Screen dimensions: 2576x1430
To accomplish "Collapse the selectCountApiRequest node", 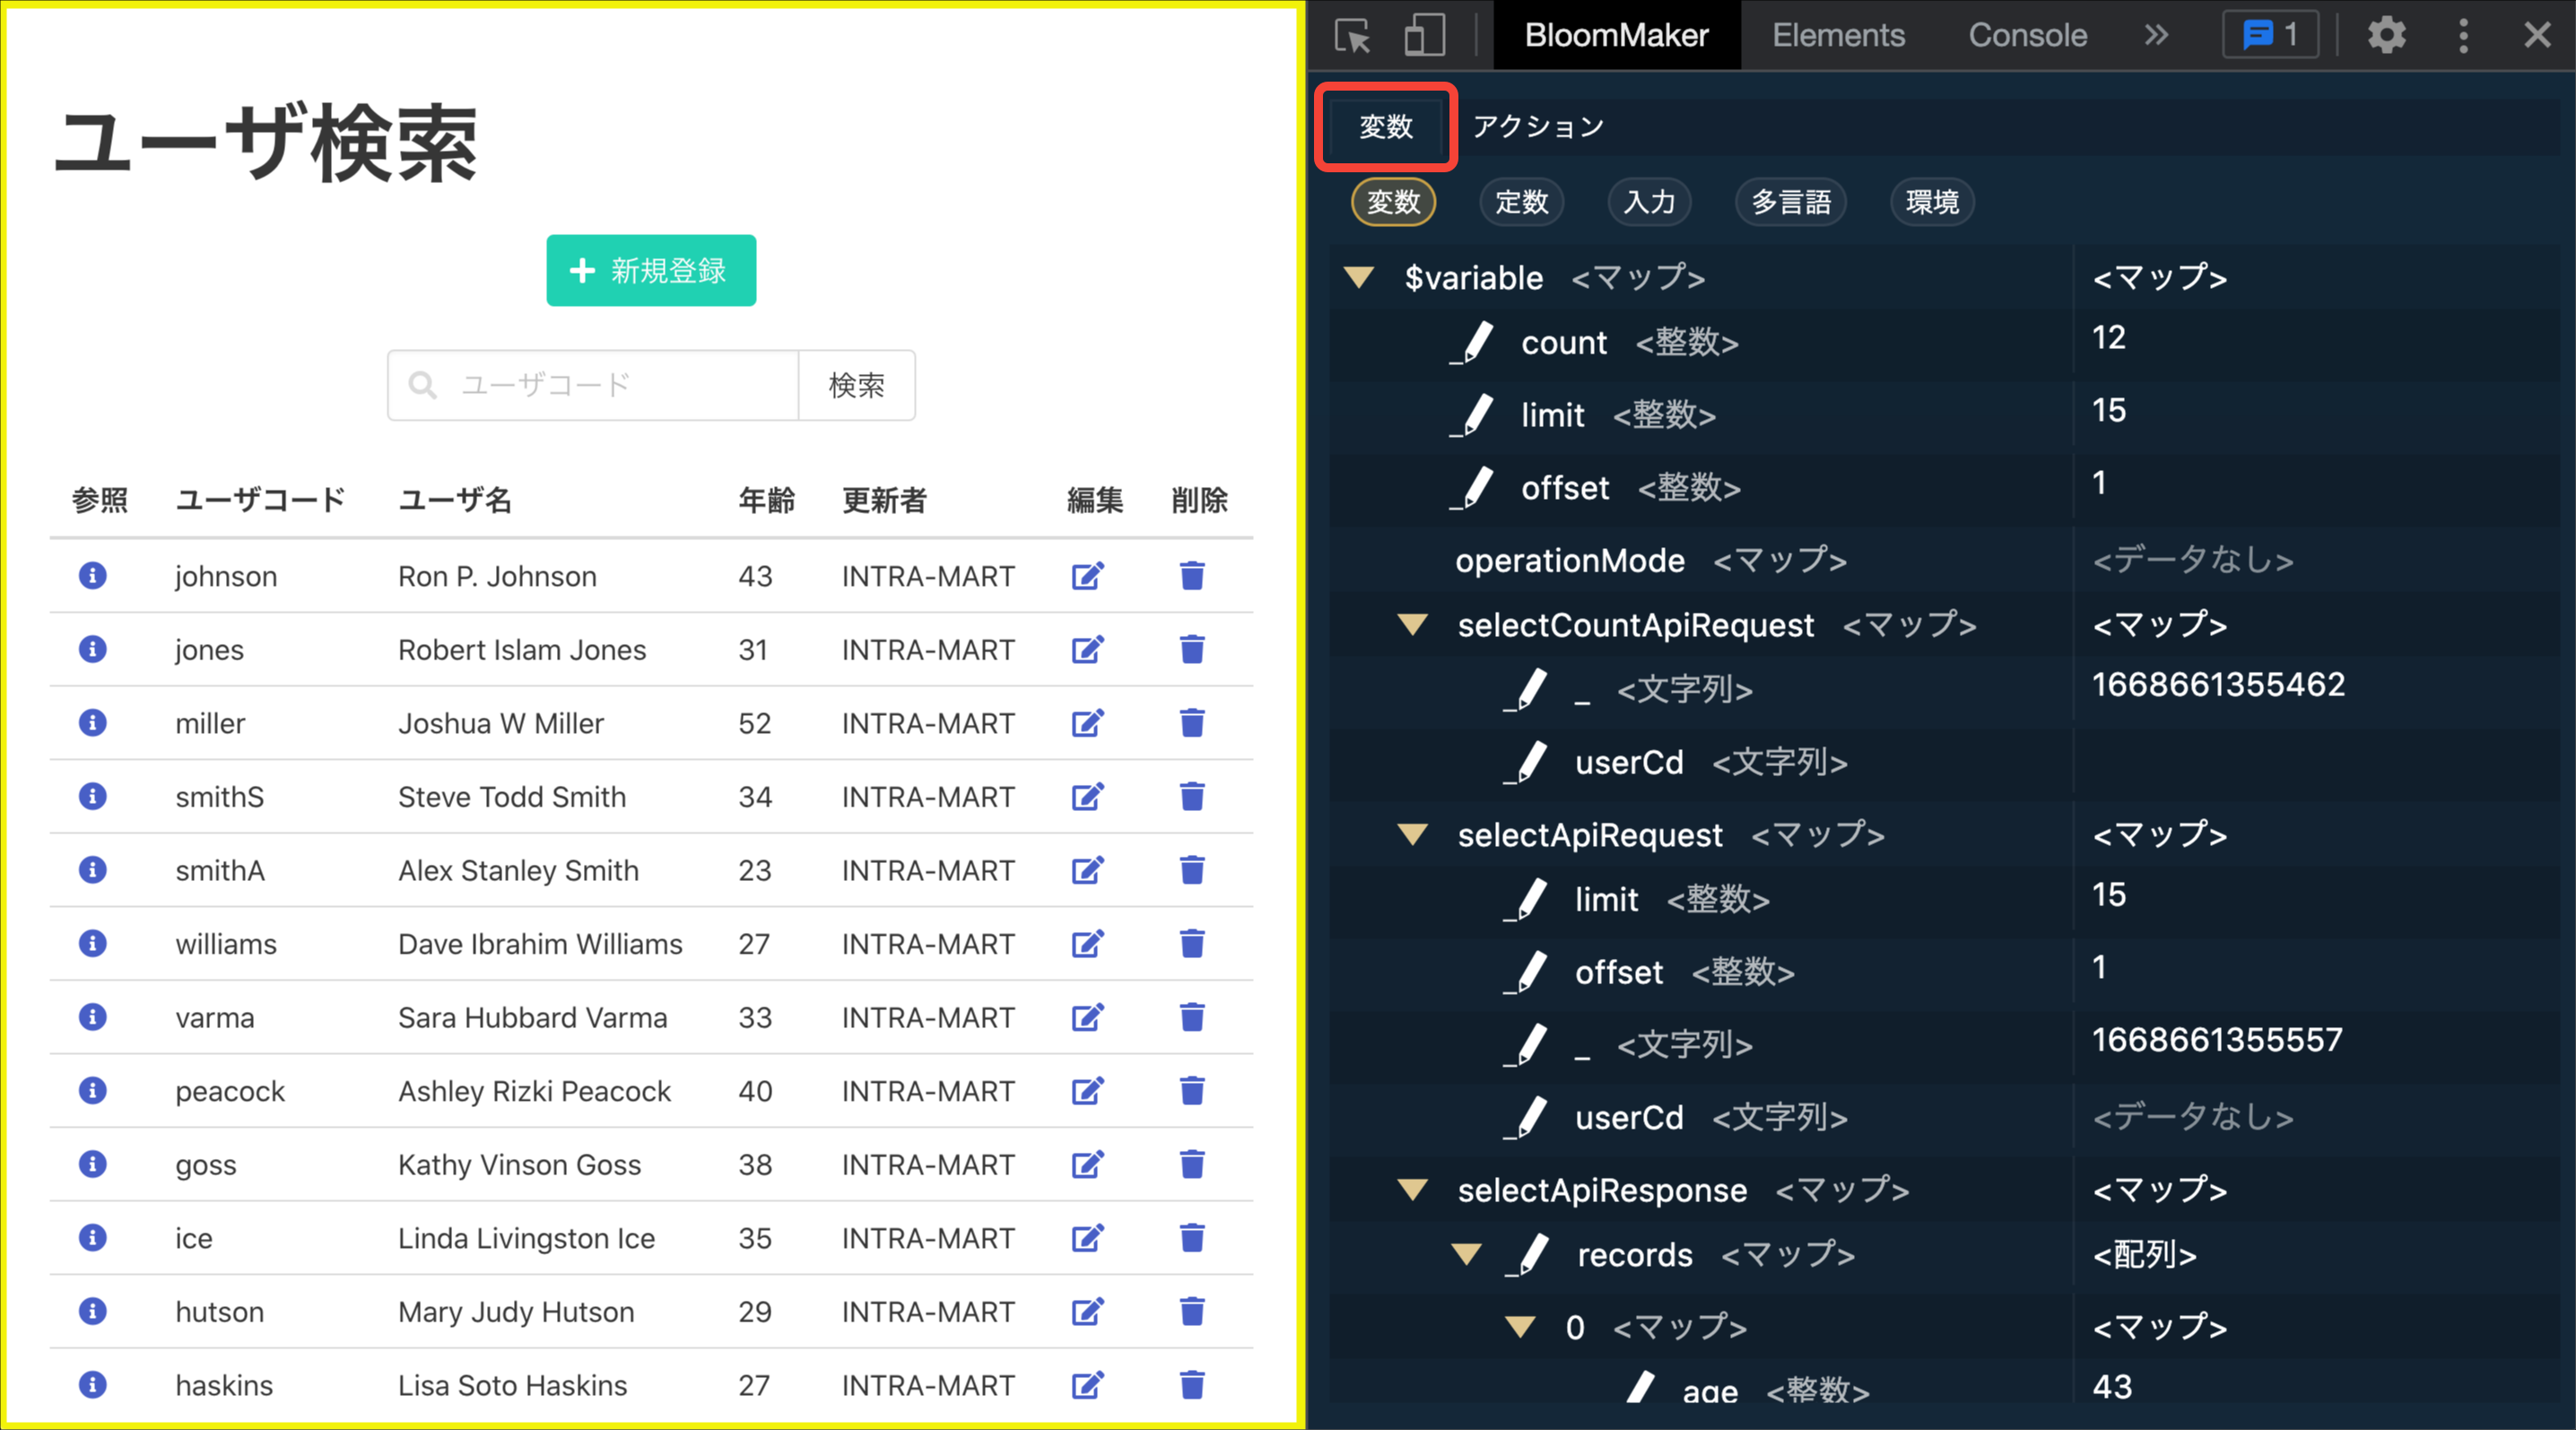I will 1412,626.
